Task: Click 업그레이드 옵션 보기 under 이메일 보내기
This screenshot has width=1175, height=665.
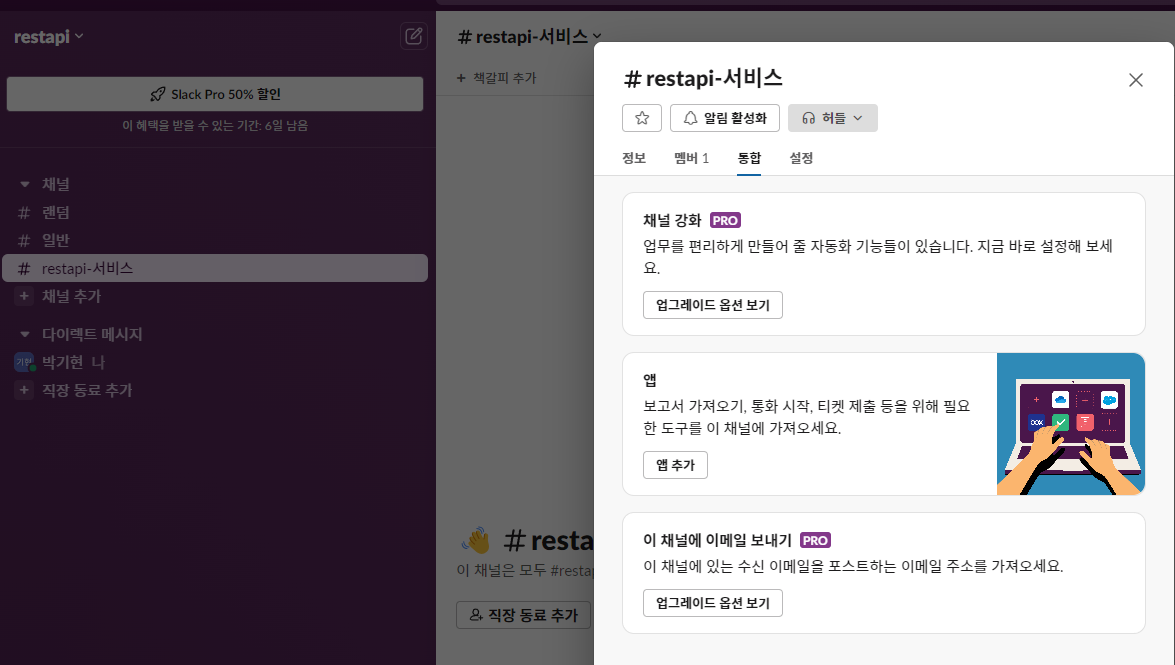Action: tap(713, 603)
